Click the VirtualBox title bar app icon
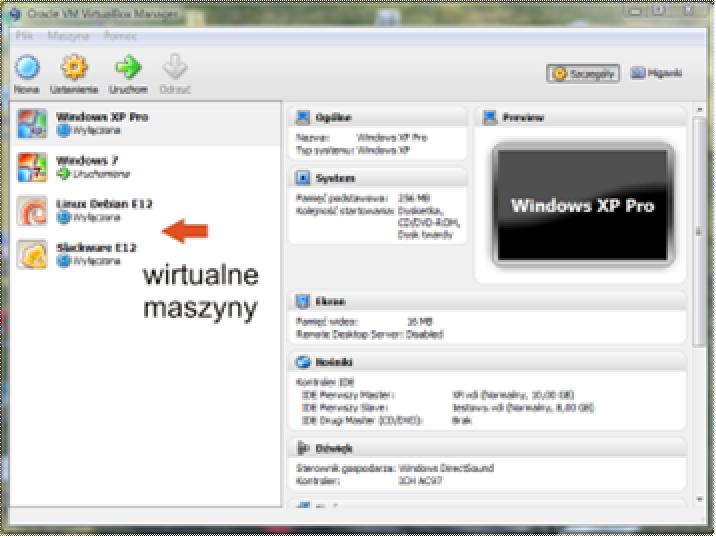The width and height of the screenshot is (716, 538). [x=15, y=14]
